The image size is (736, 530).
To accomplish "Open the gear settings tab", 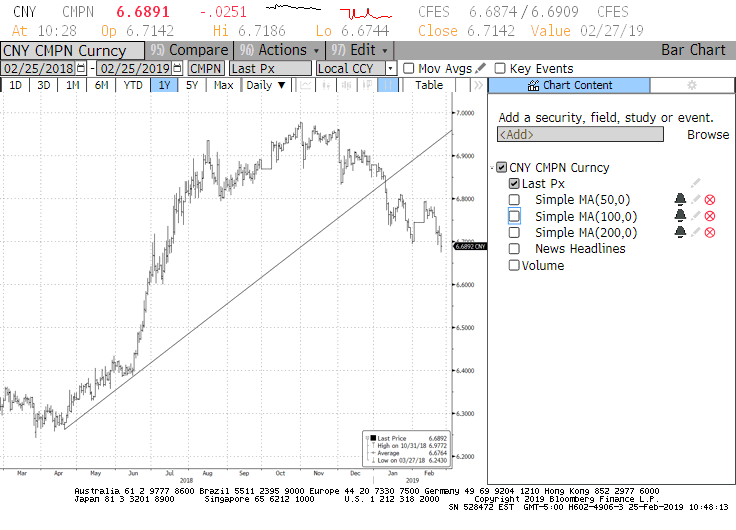I will (x=691, y=86).
